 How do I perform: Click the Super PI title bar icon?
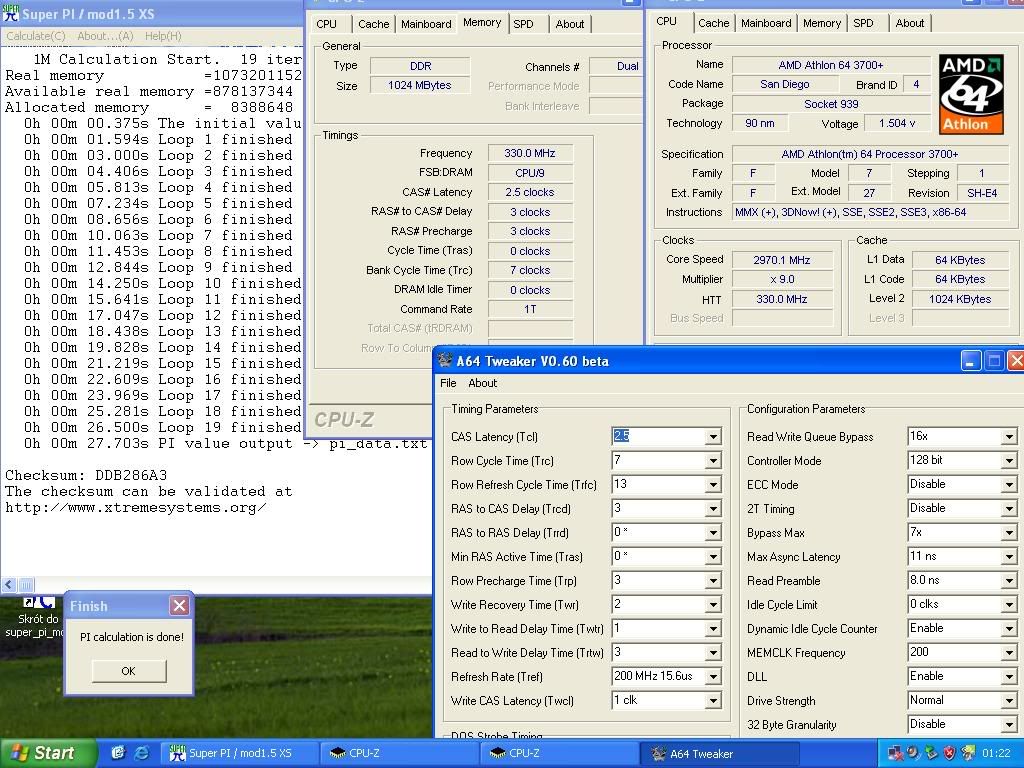coord(11,13)
